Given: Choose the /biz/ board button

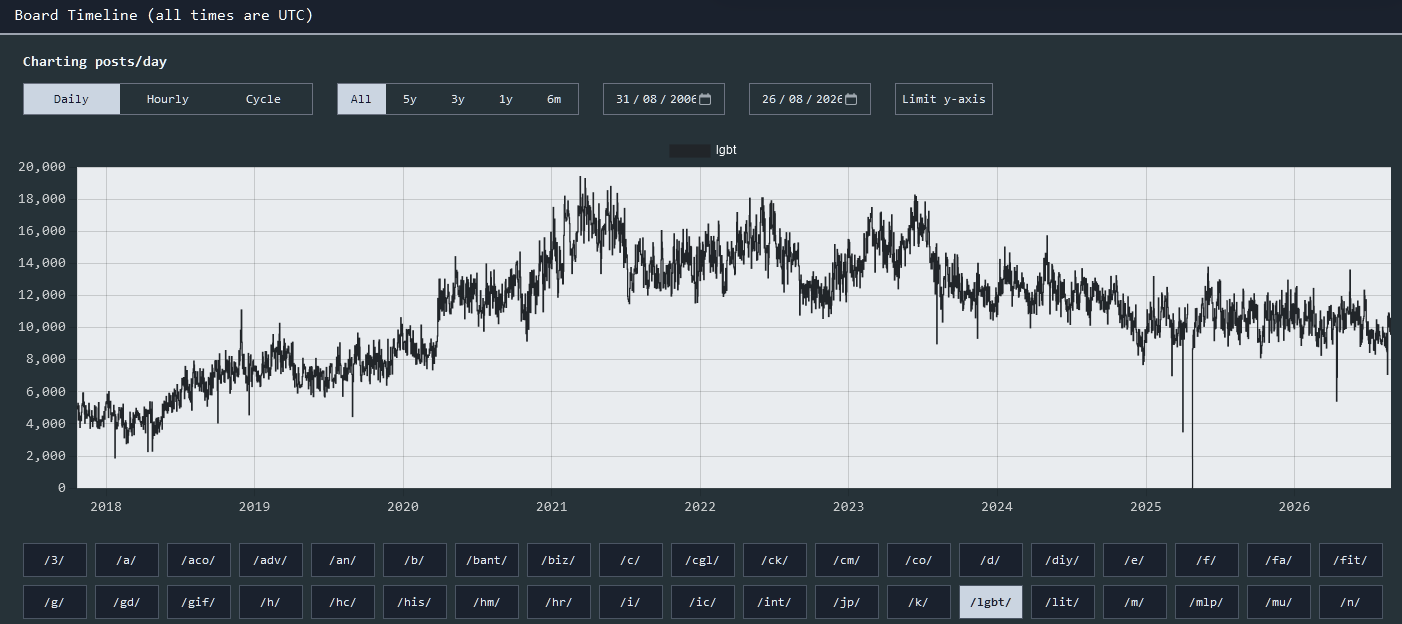Looking at the screenshot, I should pos(559,560).
